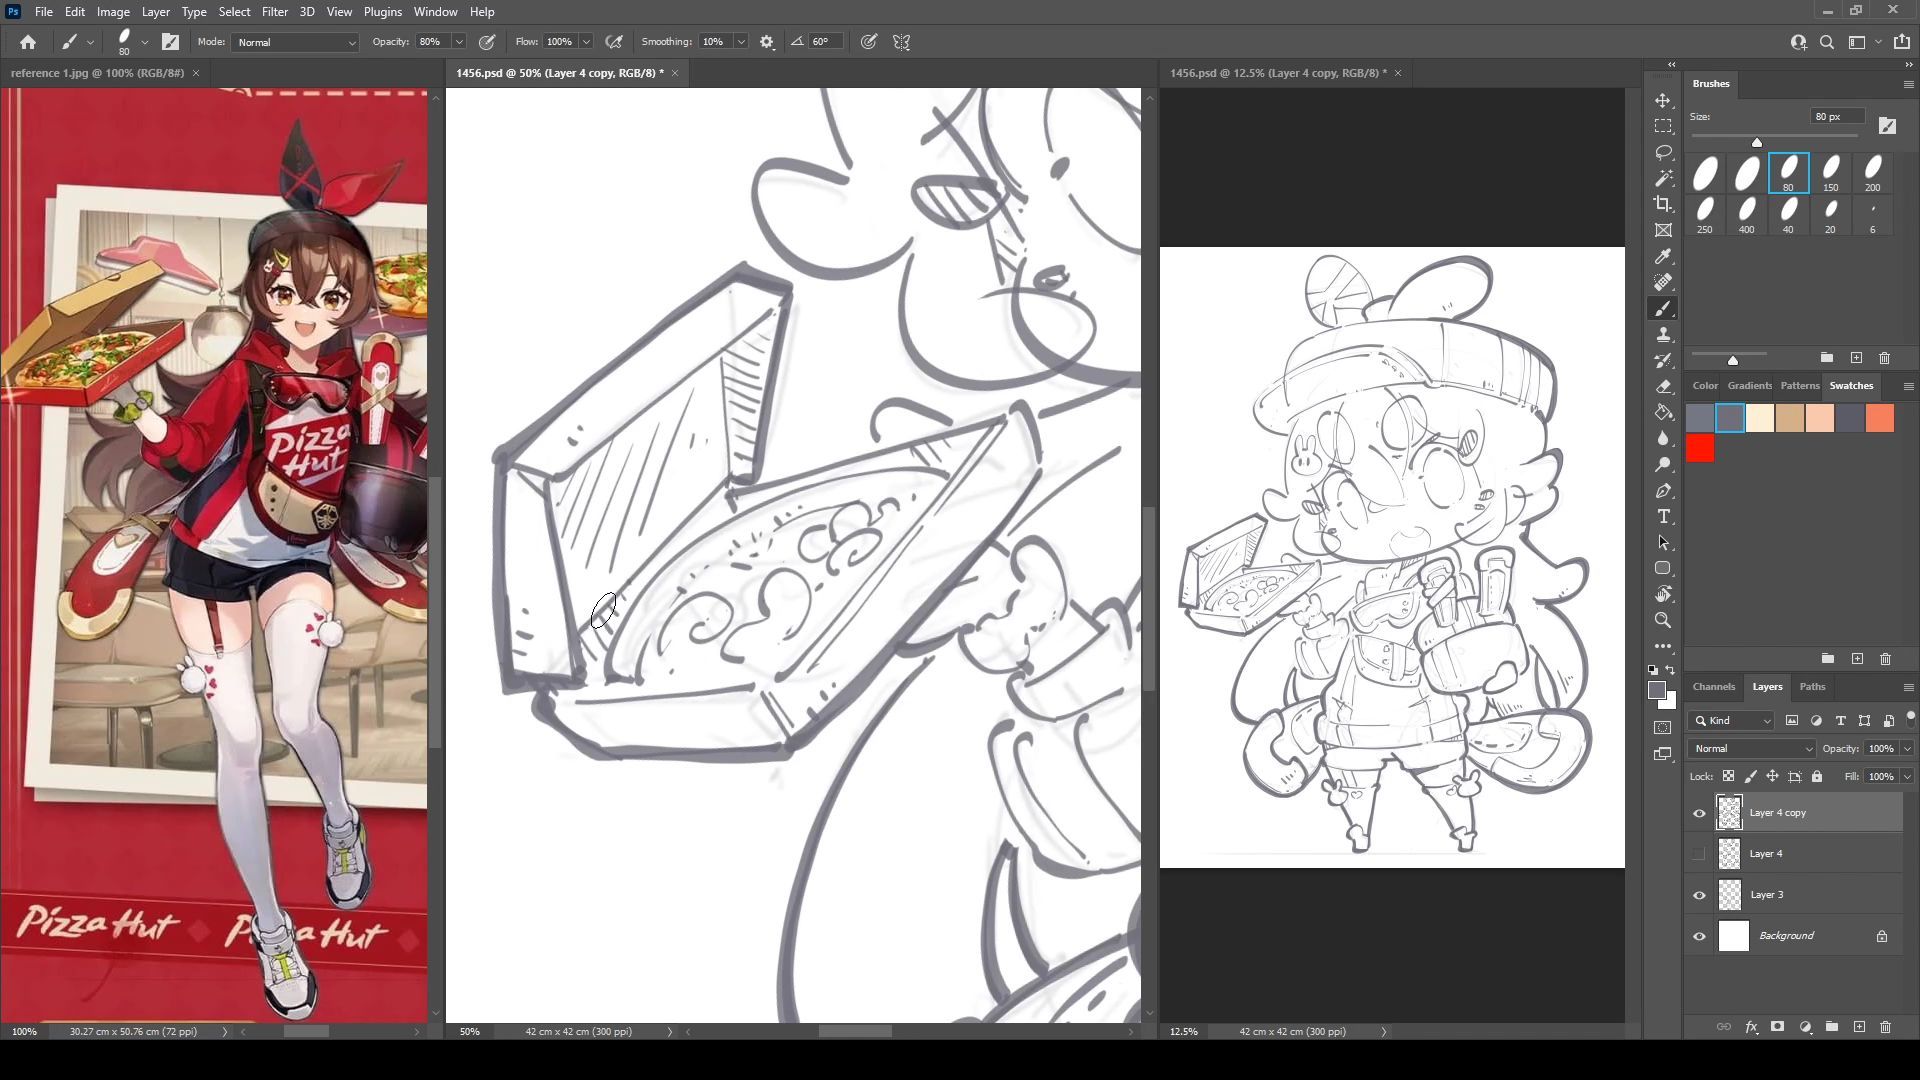The height and width of the screenshot is (1080, 1920).
Task: Select the Horizontal Type tool
Action: (x=1663, y=517)
